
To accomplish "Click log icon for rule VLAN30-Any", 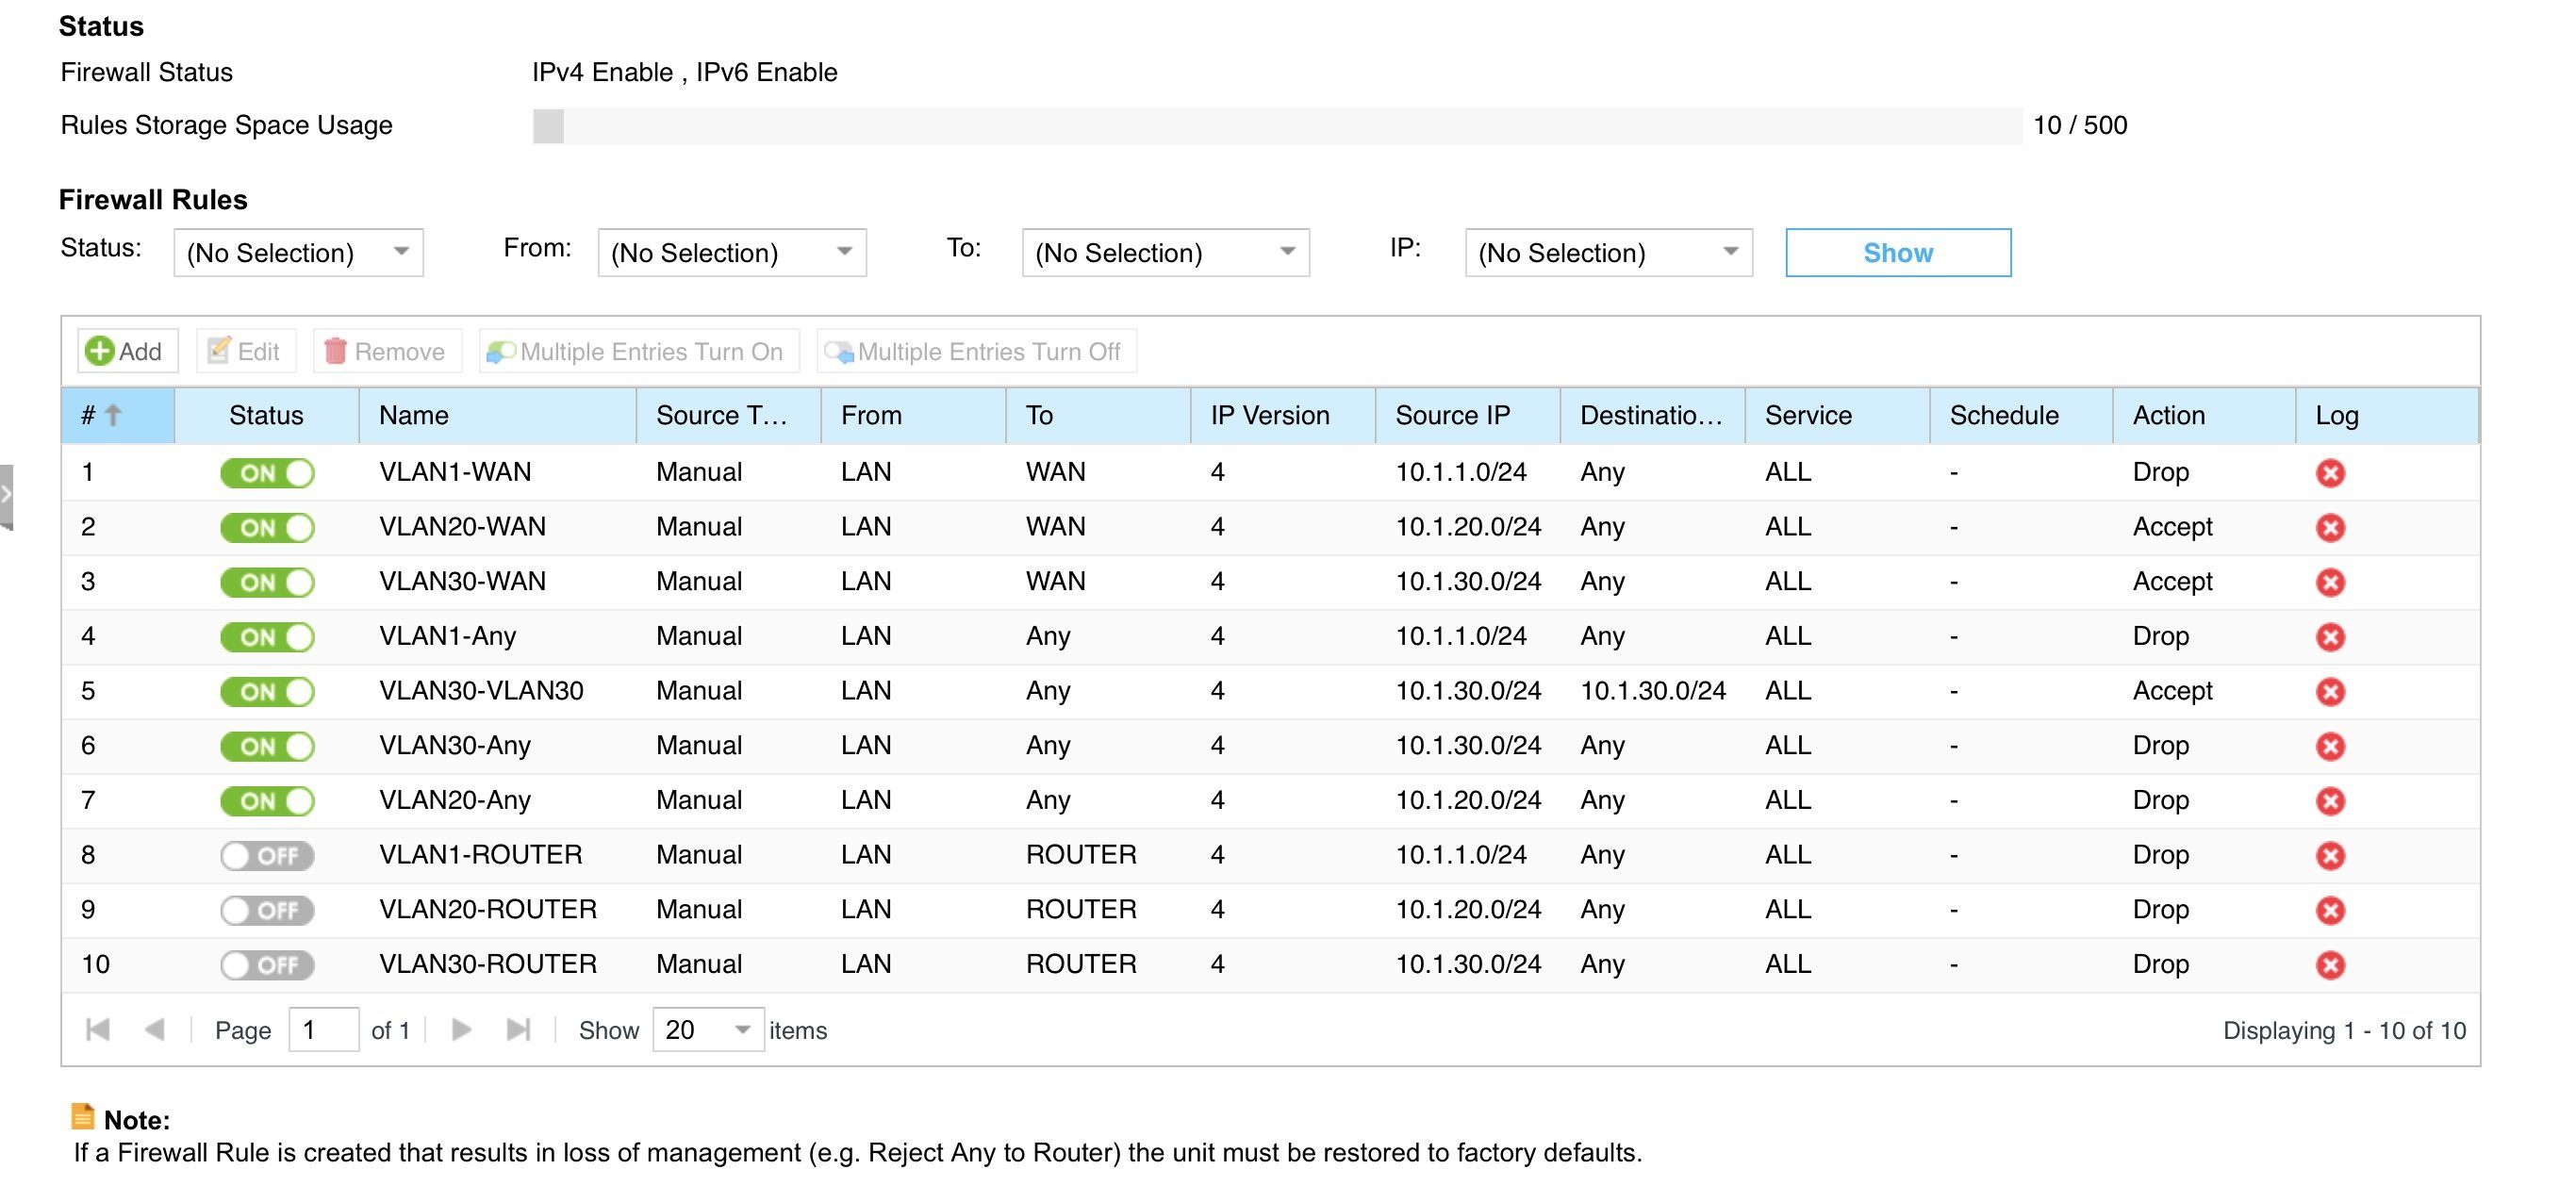I will click(x=2330, y=746).
